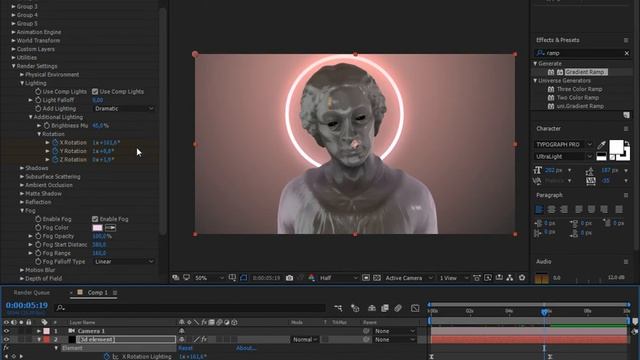Click the Fog Opacity stopwatch icon
This screenshot has width=640, height=360.
tap(38, 236)
